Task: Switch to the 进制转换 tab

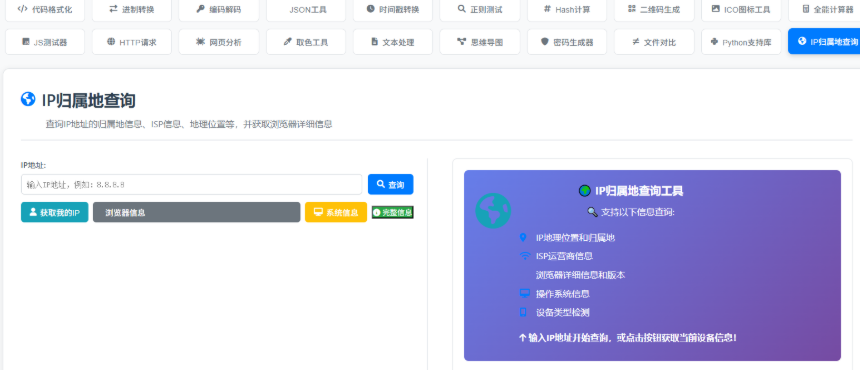Action: pyautogui.click(x=132, y=9)
